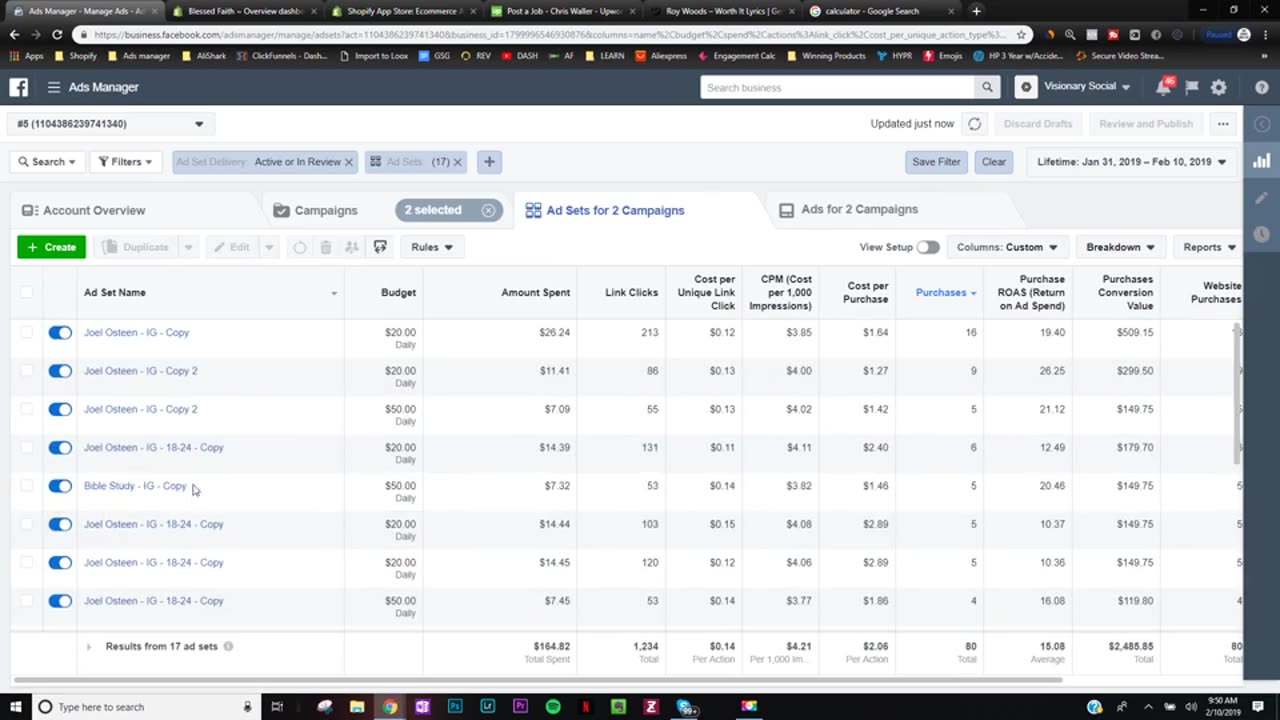
Task: Open the Ads Manager hamburger menu
Action: pos(54,87)
